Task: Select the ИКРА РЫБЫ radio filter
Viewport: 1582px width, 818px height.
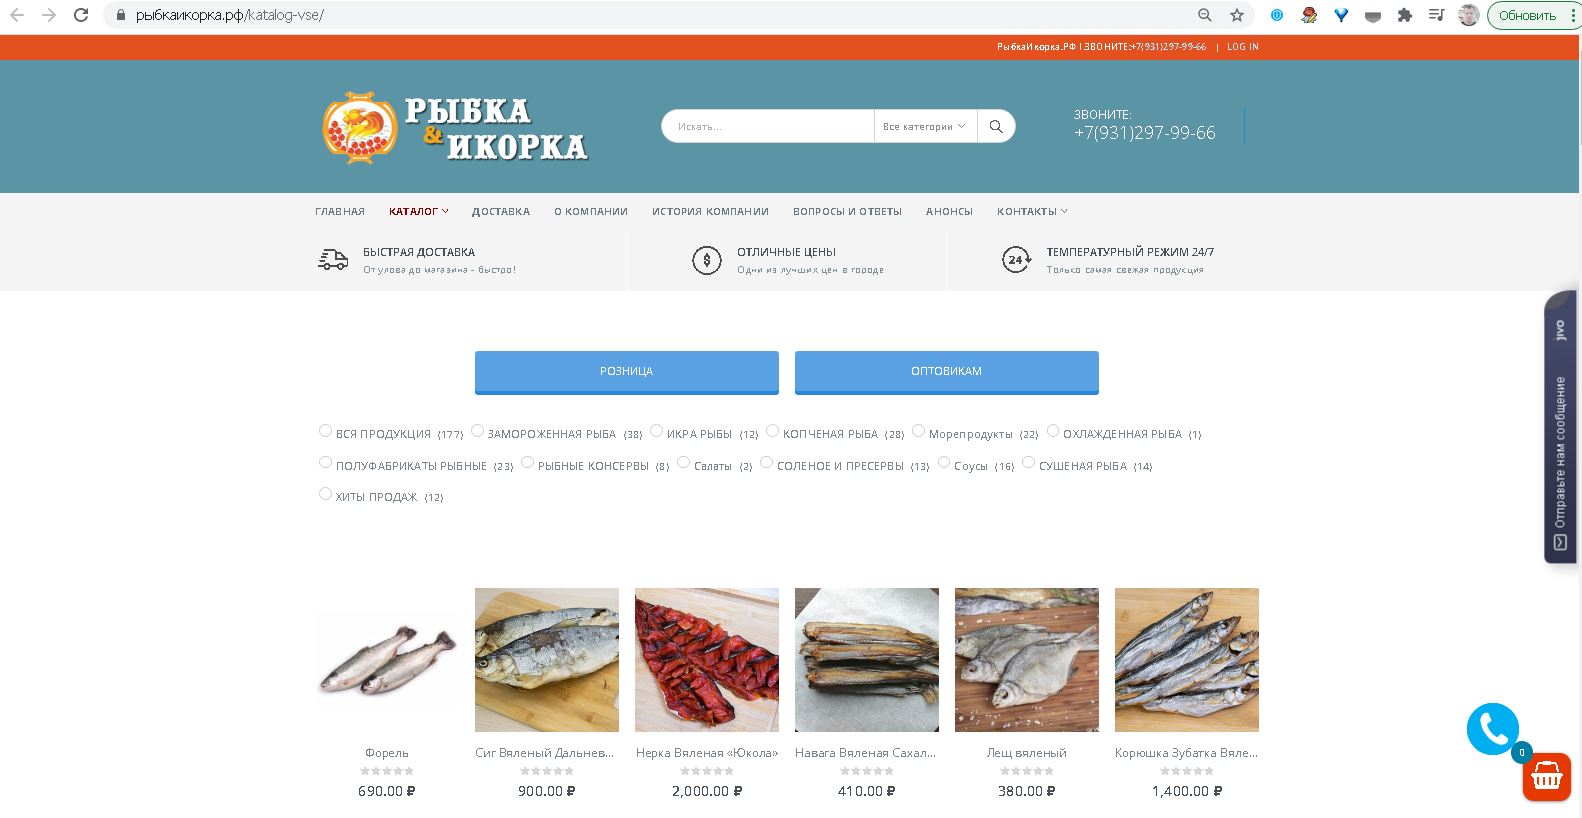Action: (656, 431)
